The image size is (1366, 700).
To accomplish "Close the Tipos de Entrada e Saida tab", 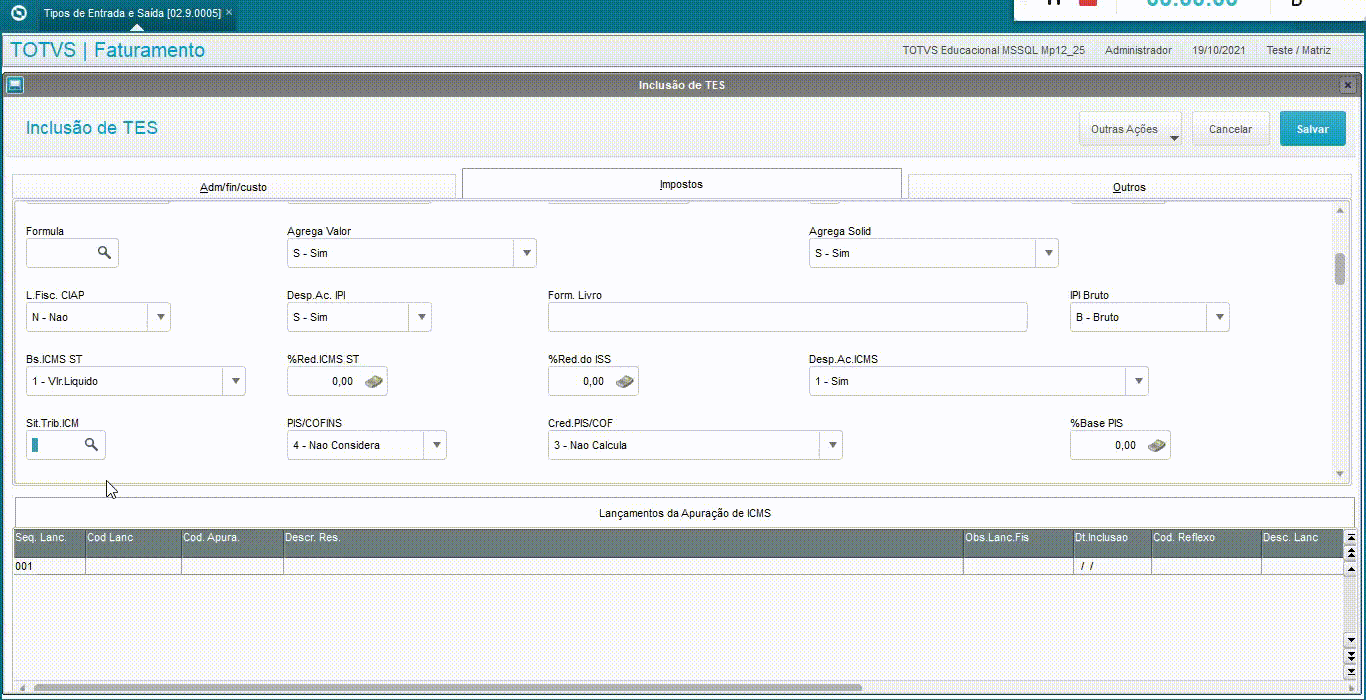I will pyautogui.click(x=229, y=13).
